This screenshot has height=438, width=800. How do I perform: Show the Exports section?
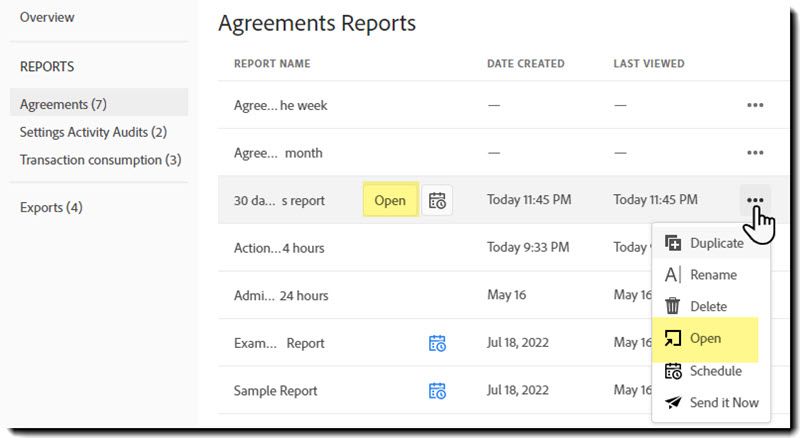[51, 208]
